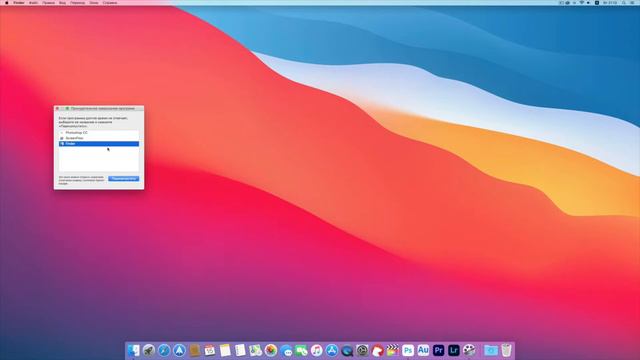Open the blue paper-plane mail app in the Dock
The height and width of the screenshot is (360, 640).
[179, 350]
